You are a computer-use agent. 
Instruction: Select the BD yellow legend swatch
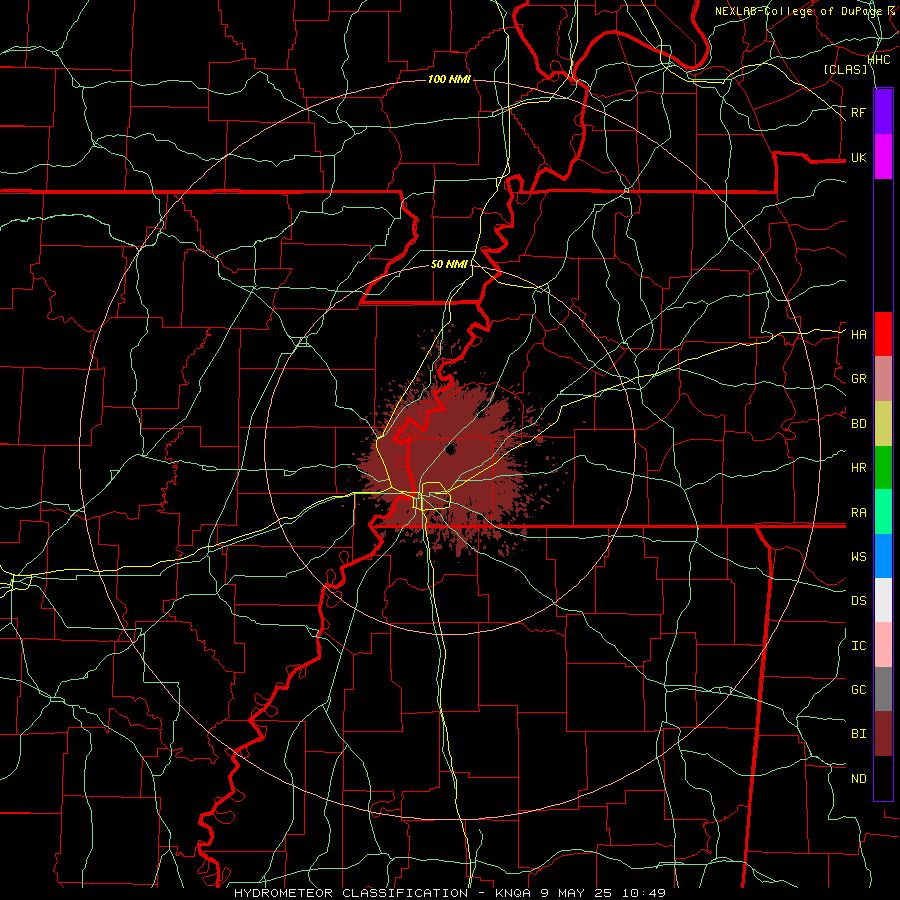883,424
